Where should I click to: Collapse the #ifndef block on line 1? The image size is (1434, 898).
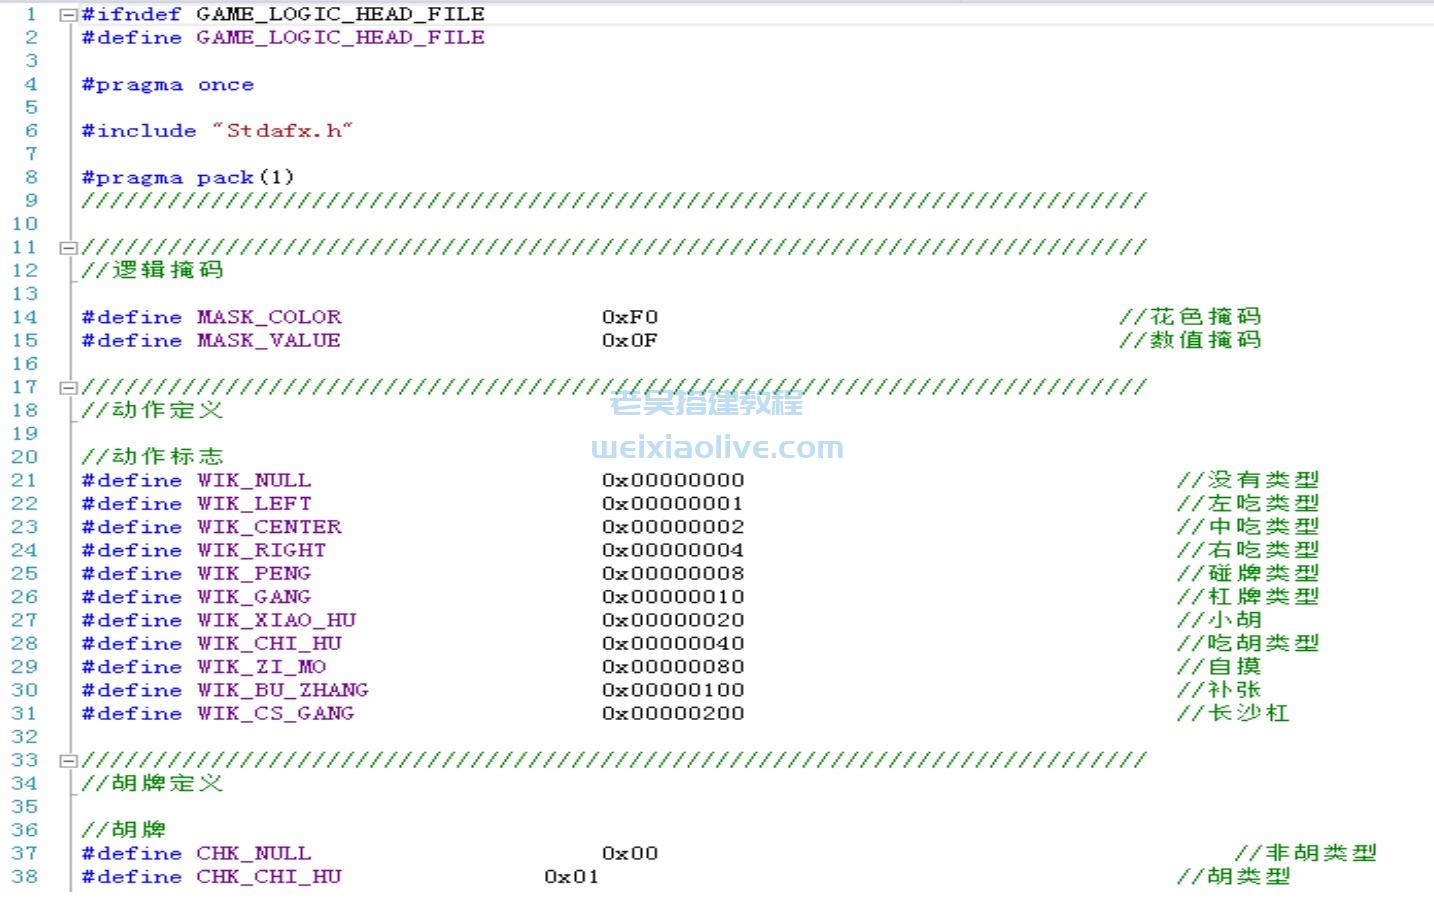point(67,15)
